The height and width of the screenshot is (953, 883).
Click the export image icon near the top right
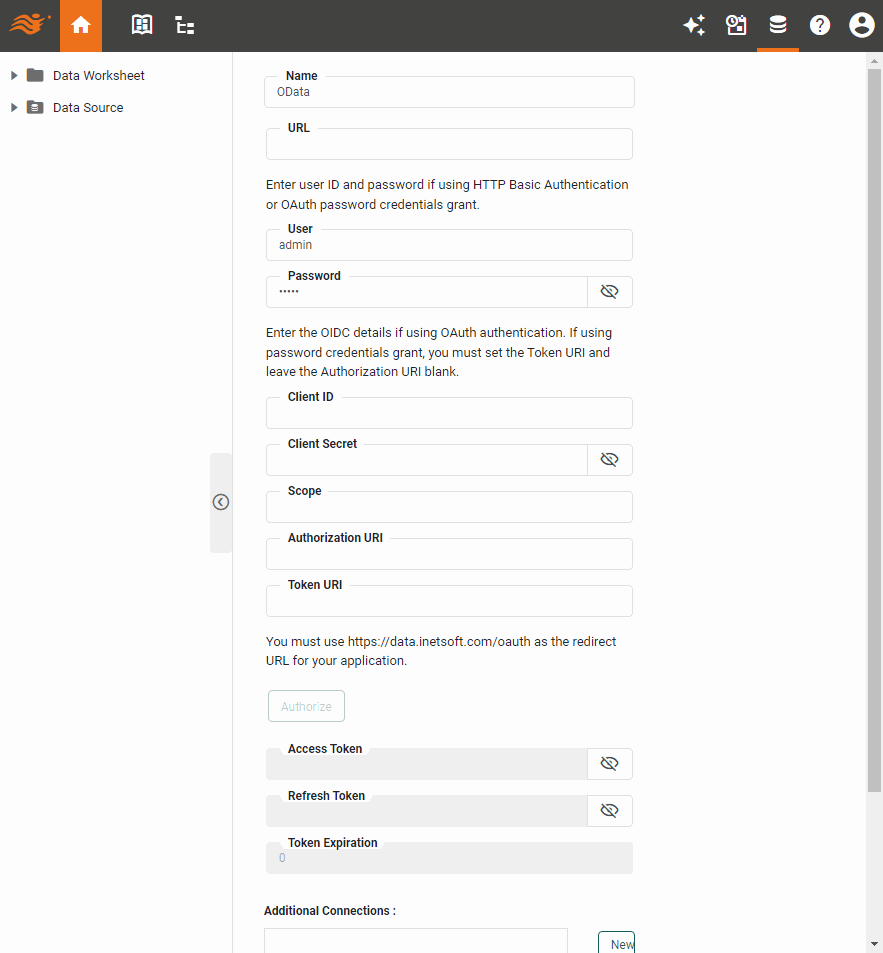tap(736, 25)
